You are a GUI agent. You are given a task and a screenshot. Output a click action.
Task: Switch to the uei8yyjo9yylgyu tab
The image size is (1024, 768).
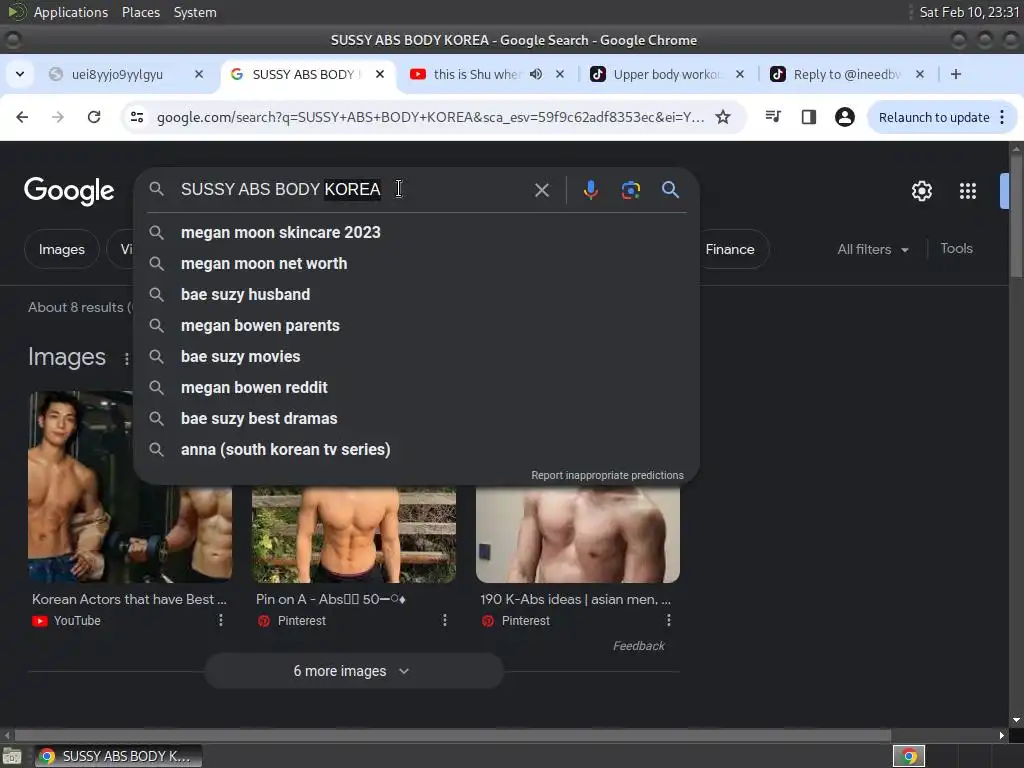[x=118, y=74]
